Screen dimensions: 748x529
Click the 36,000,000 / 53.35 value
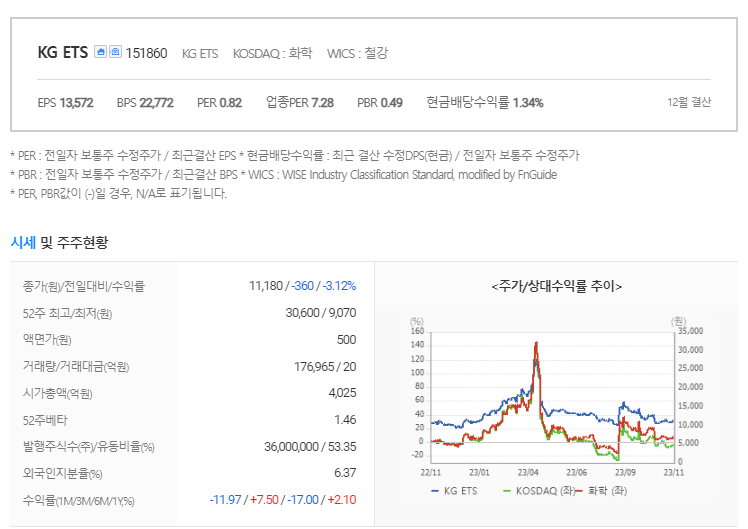[310, 446]
